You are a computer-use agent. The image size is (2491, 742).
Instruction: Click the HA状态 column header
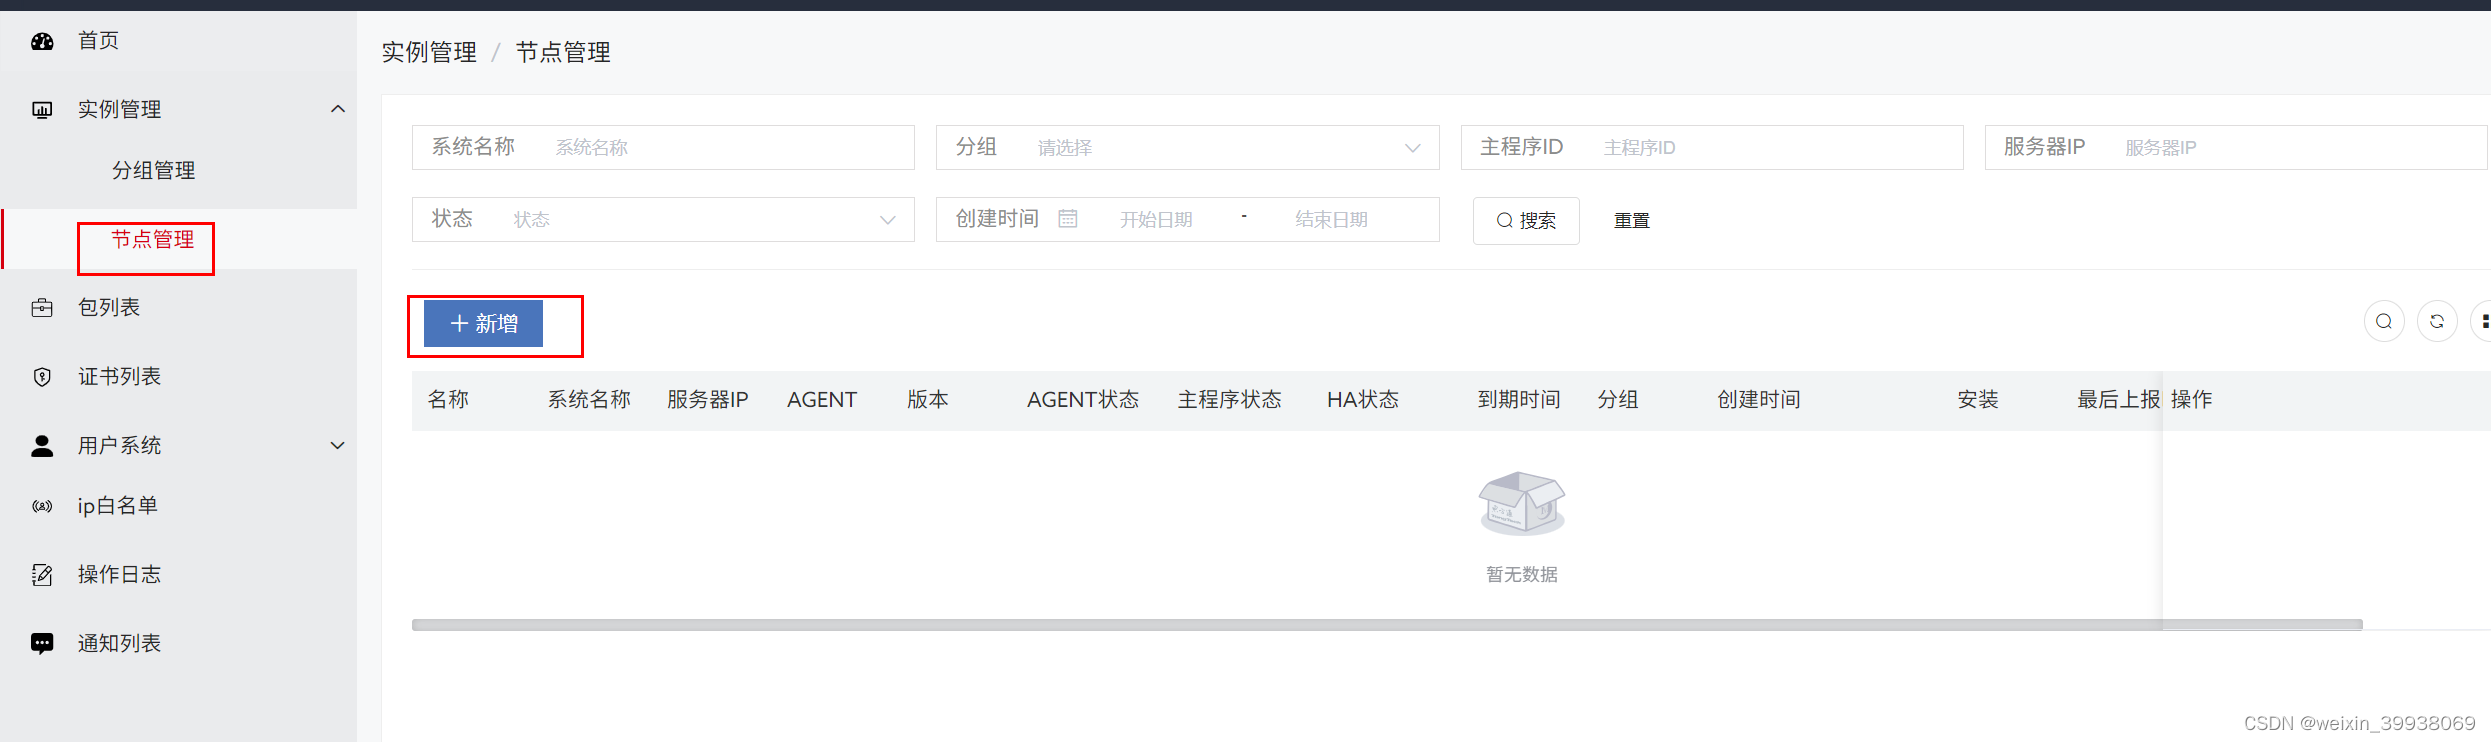[x=1363, y=400]
